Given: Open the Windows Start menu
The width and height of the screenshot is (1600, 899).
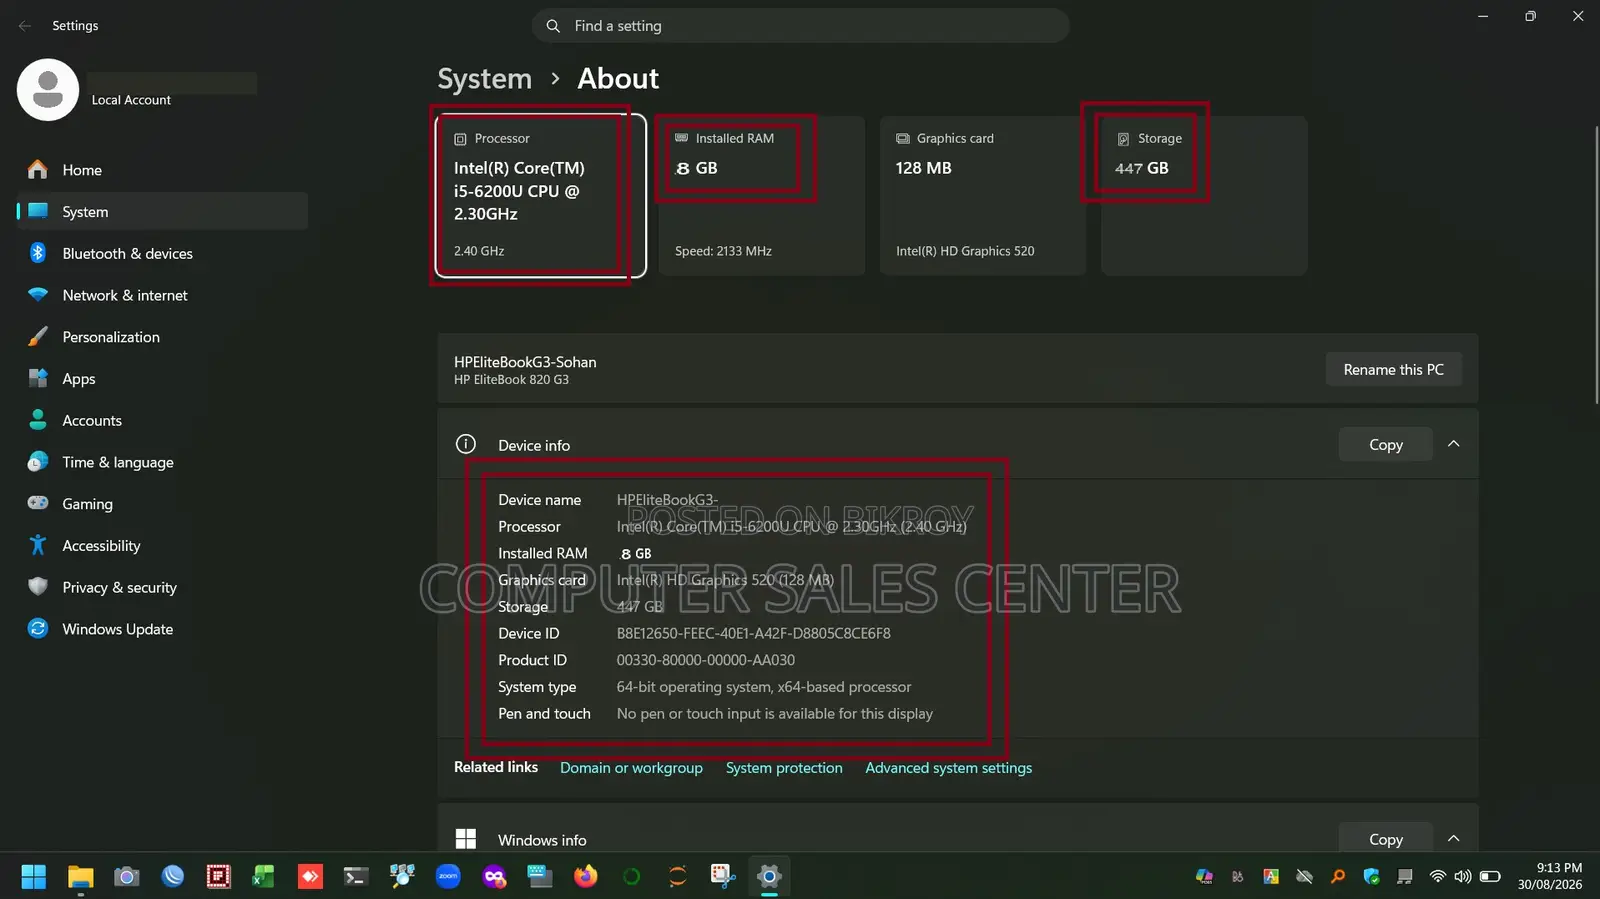Looking at the screenshot, I should coord(33,877).
